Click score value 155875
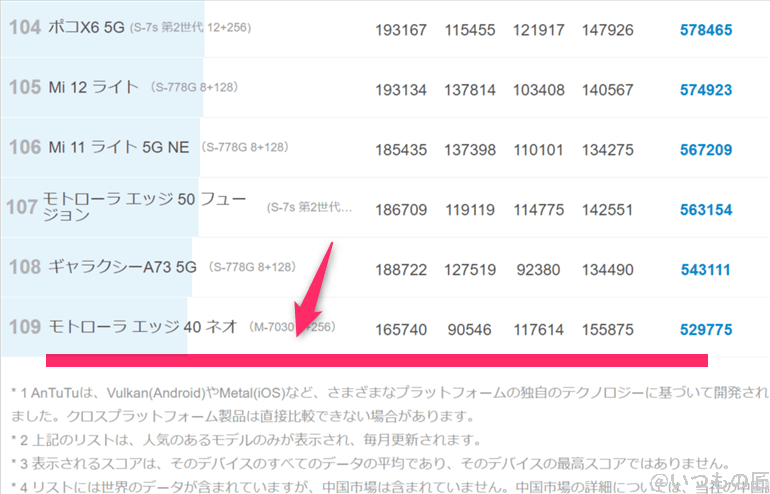The image size is (770, 494). 607,330
